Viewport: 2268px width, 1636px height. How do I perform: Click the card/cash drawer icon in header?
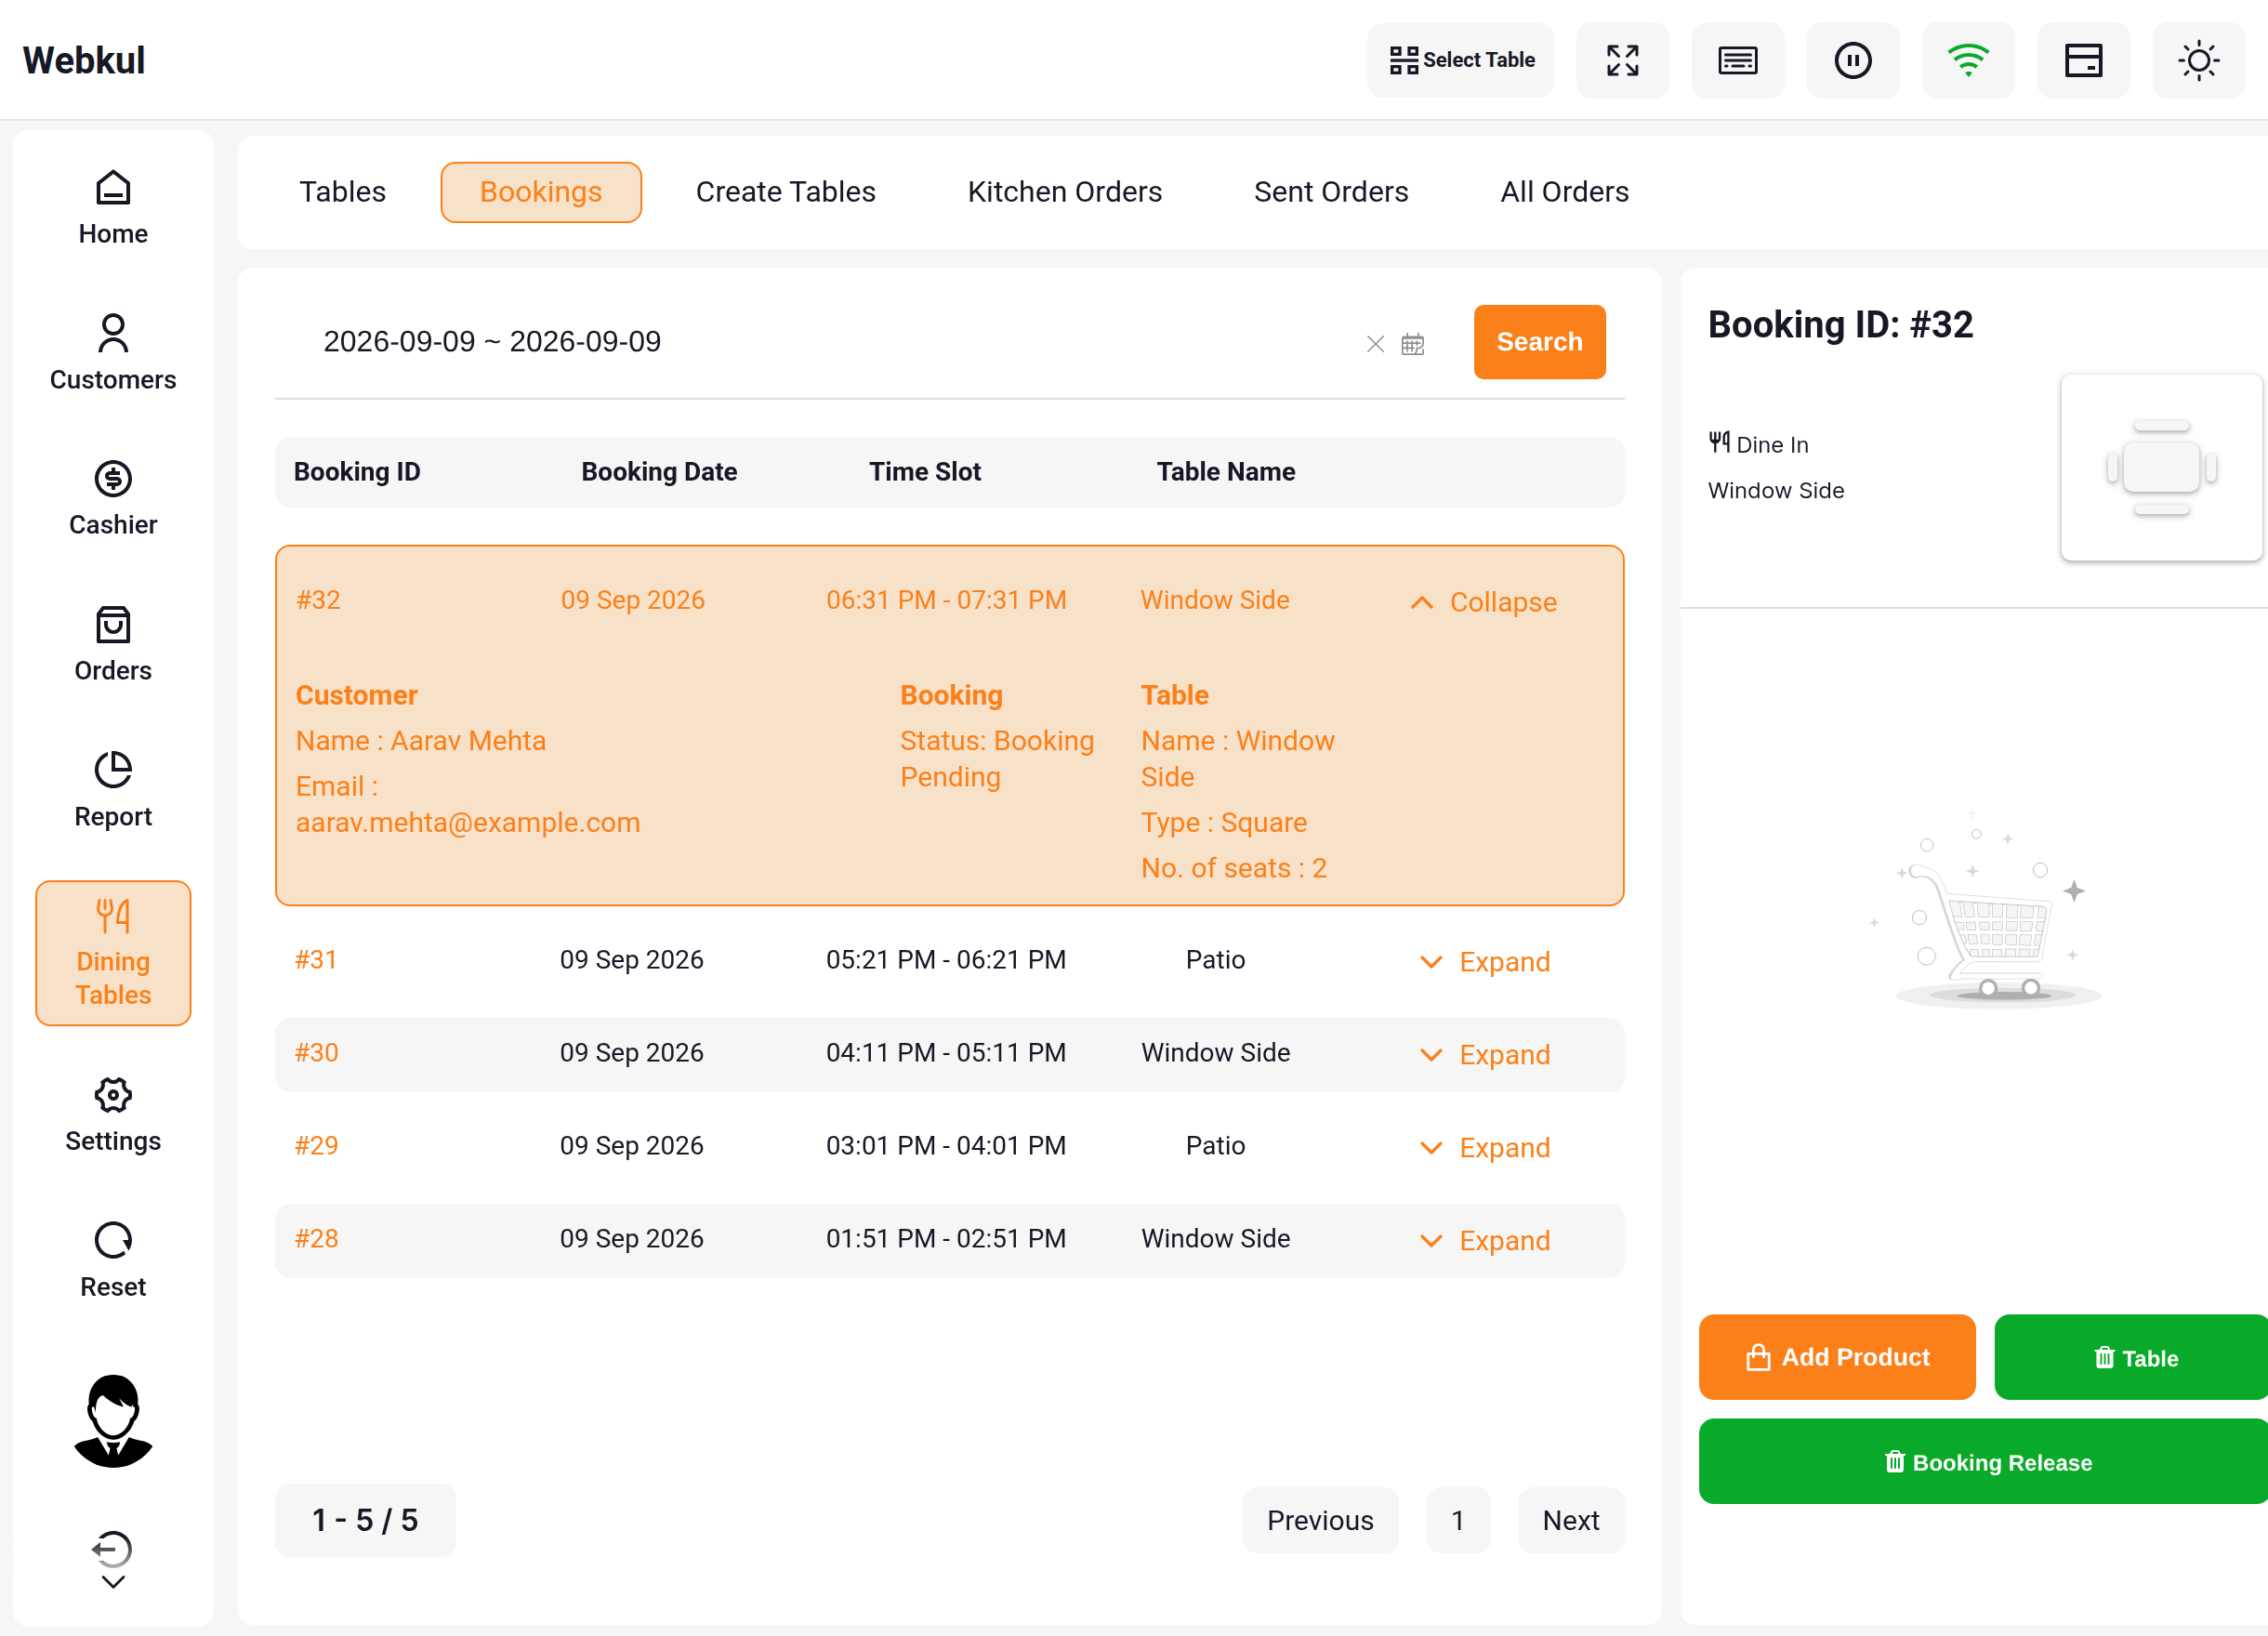2084,60
